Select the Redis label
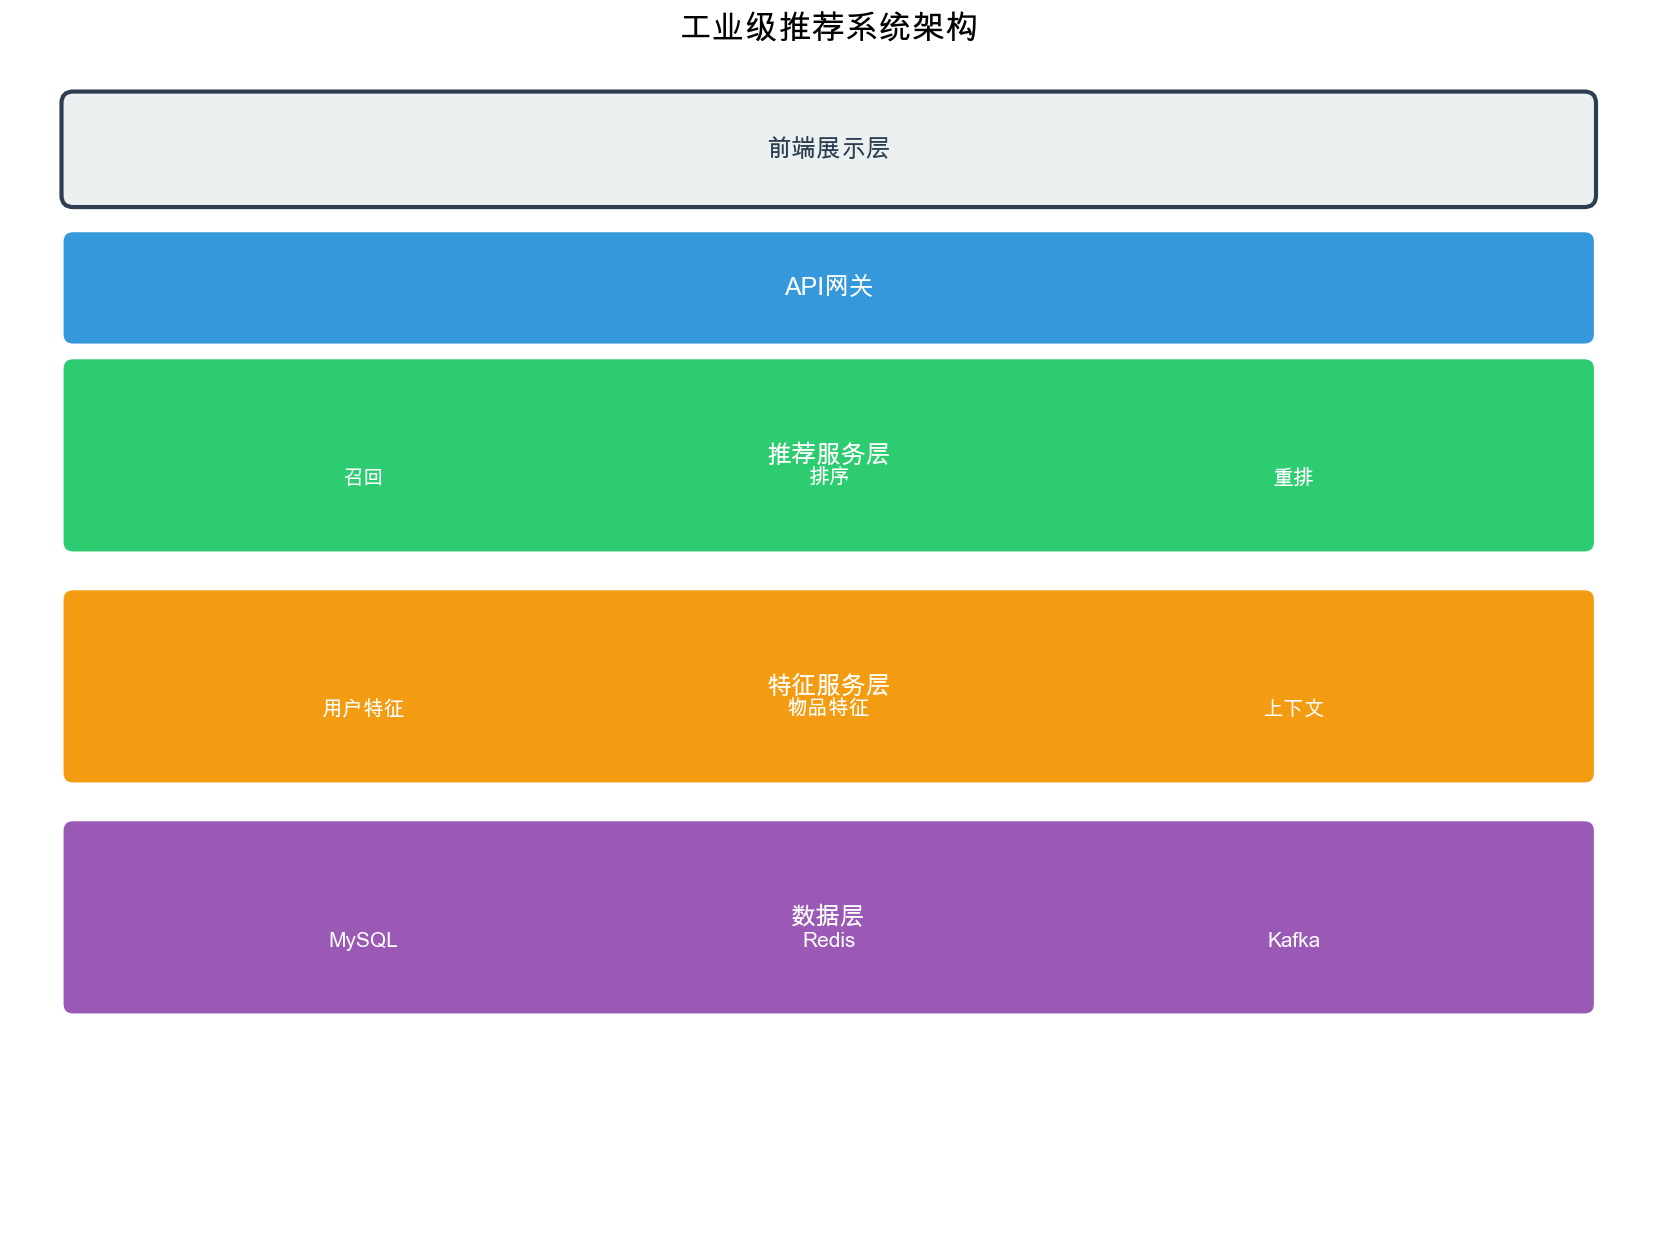This screenshot has height=1250, width=1657. 828,941
